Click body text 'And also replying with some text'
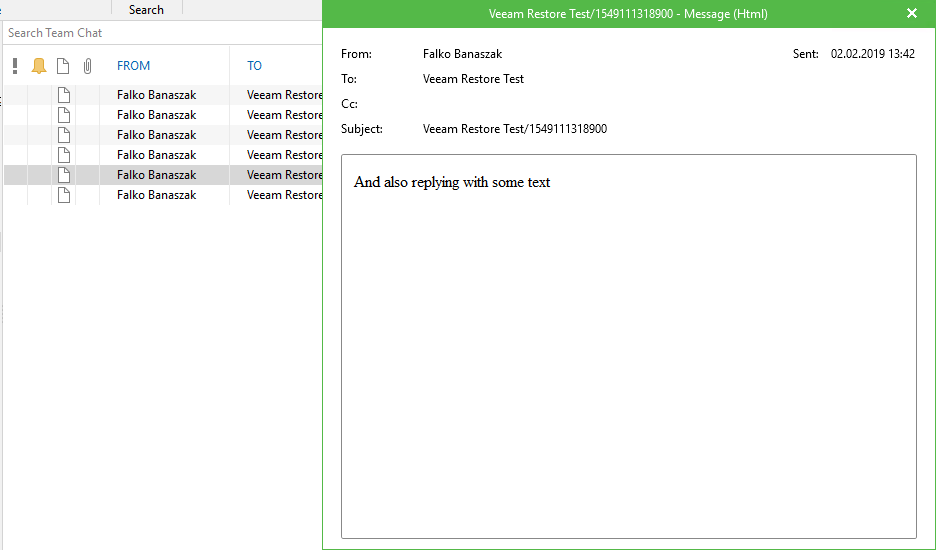The width and height of the screenshot is (936, 550). click(452, 182)
